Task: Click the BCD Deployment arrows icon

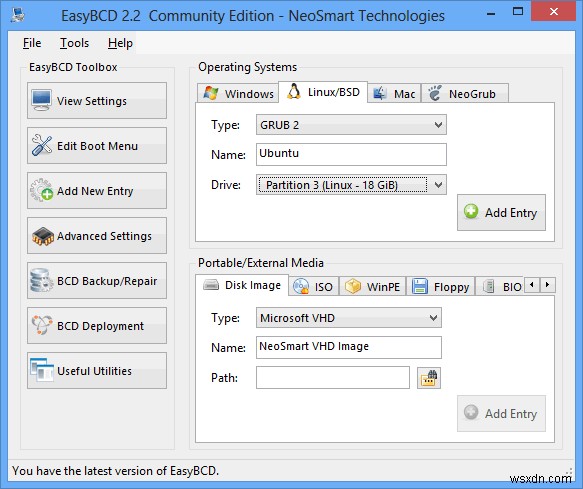Action: pos(42,325)
